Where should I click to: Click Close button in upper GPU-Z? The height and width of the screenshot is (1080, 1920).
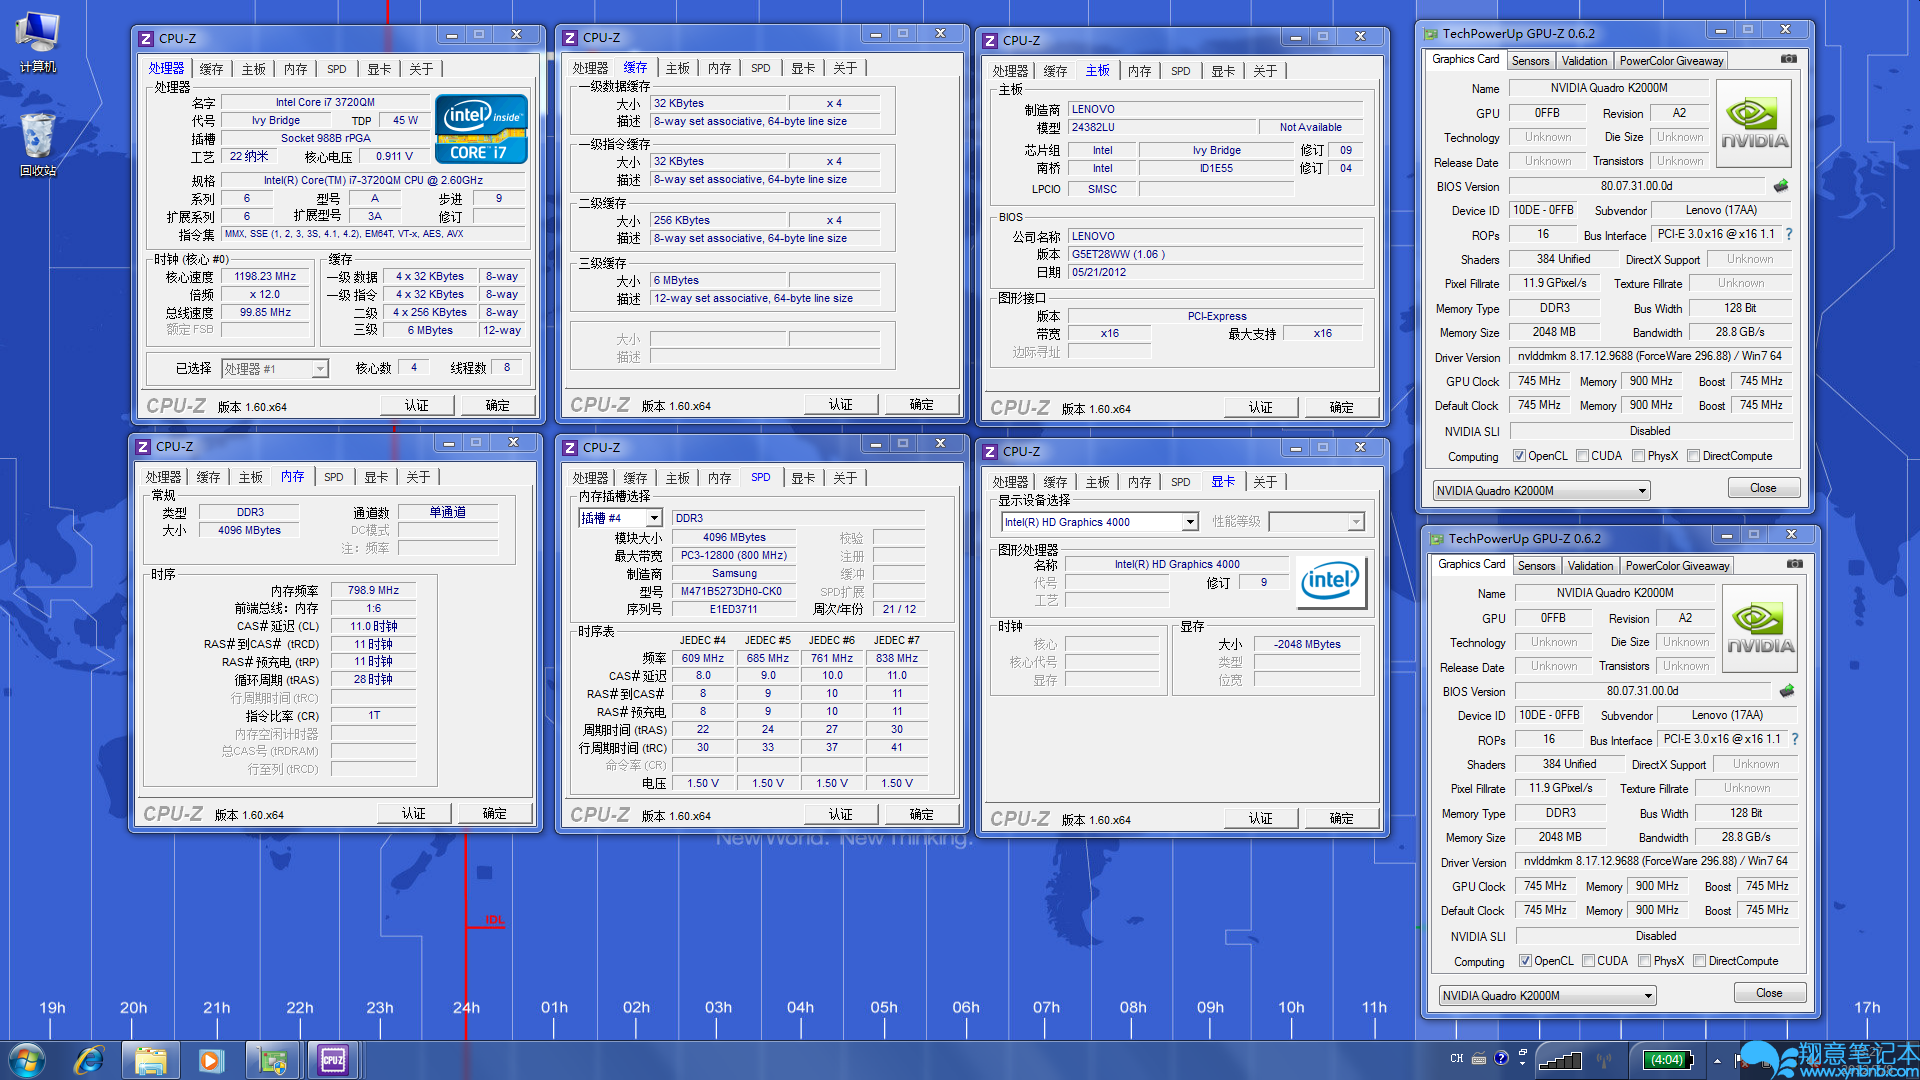1763,488
